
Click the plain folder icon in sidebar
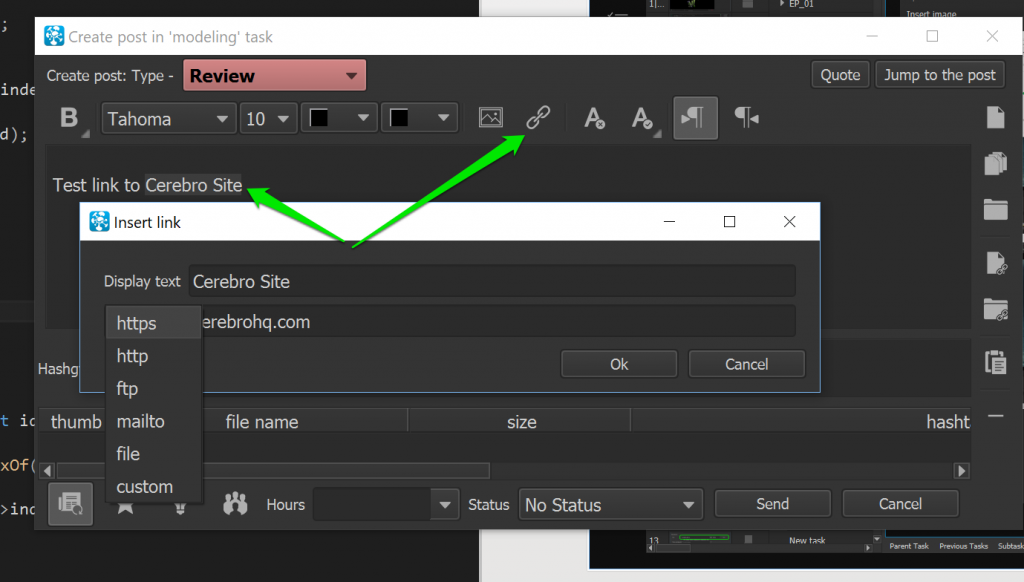click(995, 210)
